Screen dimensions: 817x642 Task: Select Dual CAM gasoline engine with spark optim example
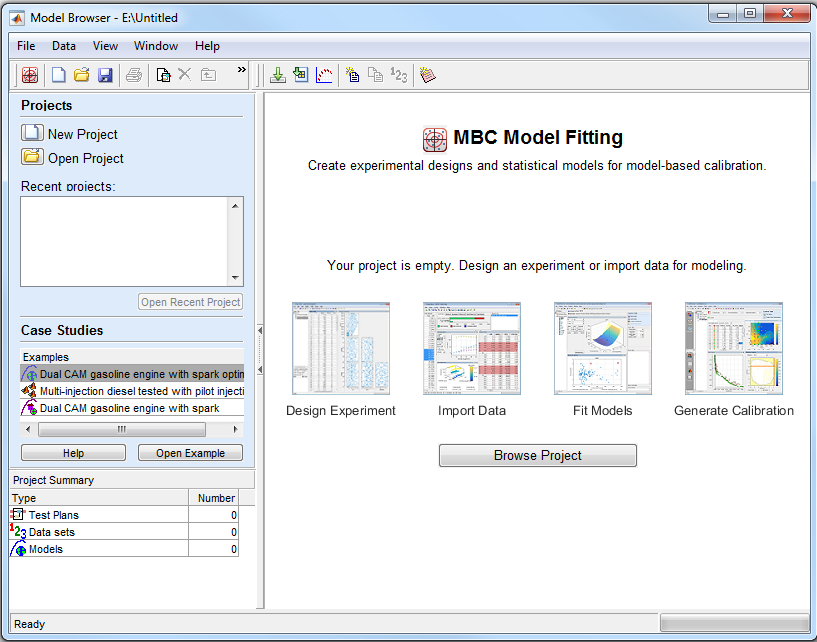(132, 374)
